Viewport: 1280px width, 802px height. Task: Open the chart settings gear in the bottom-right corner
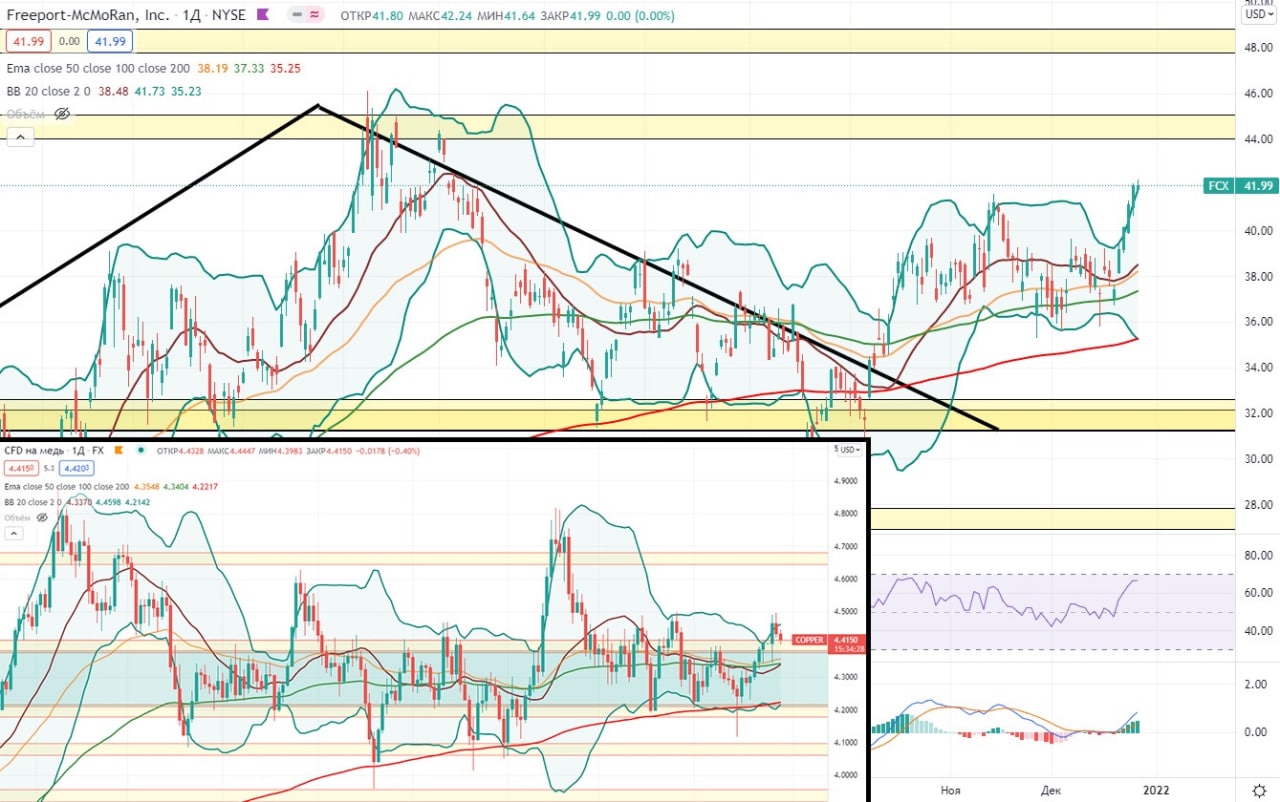(1258, 790)
